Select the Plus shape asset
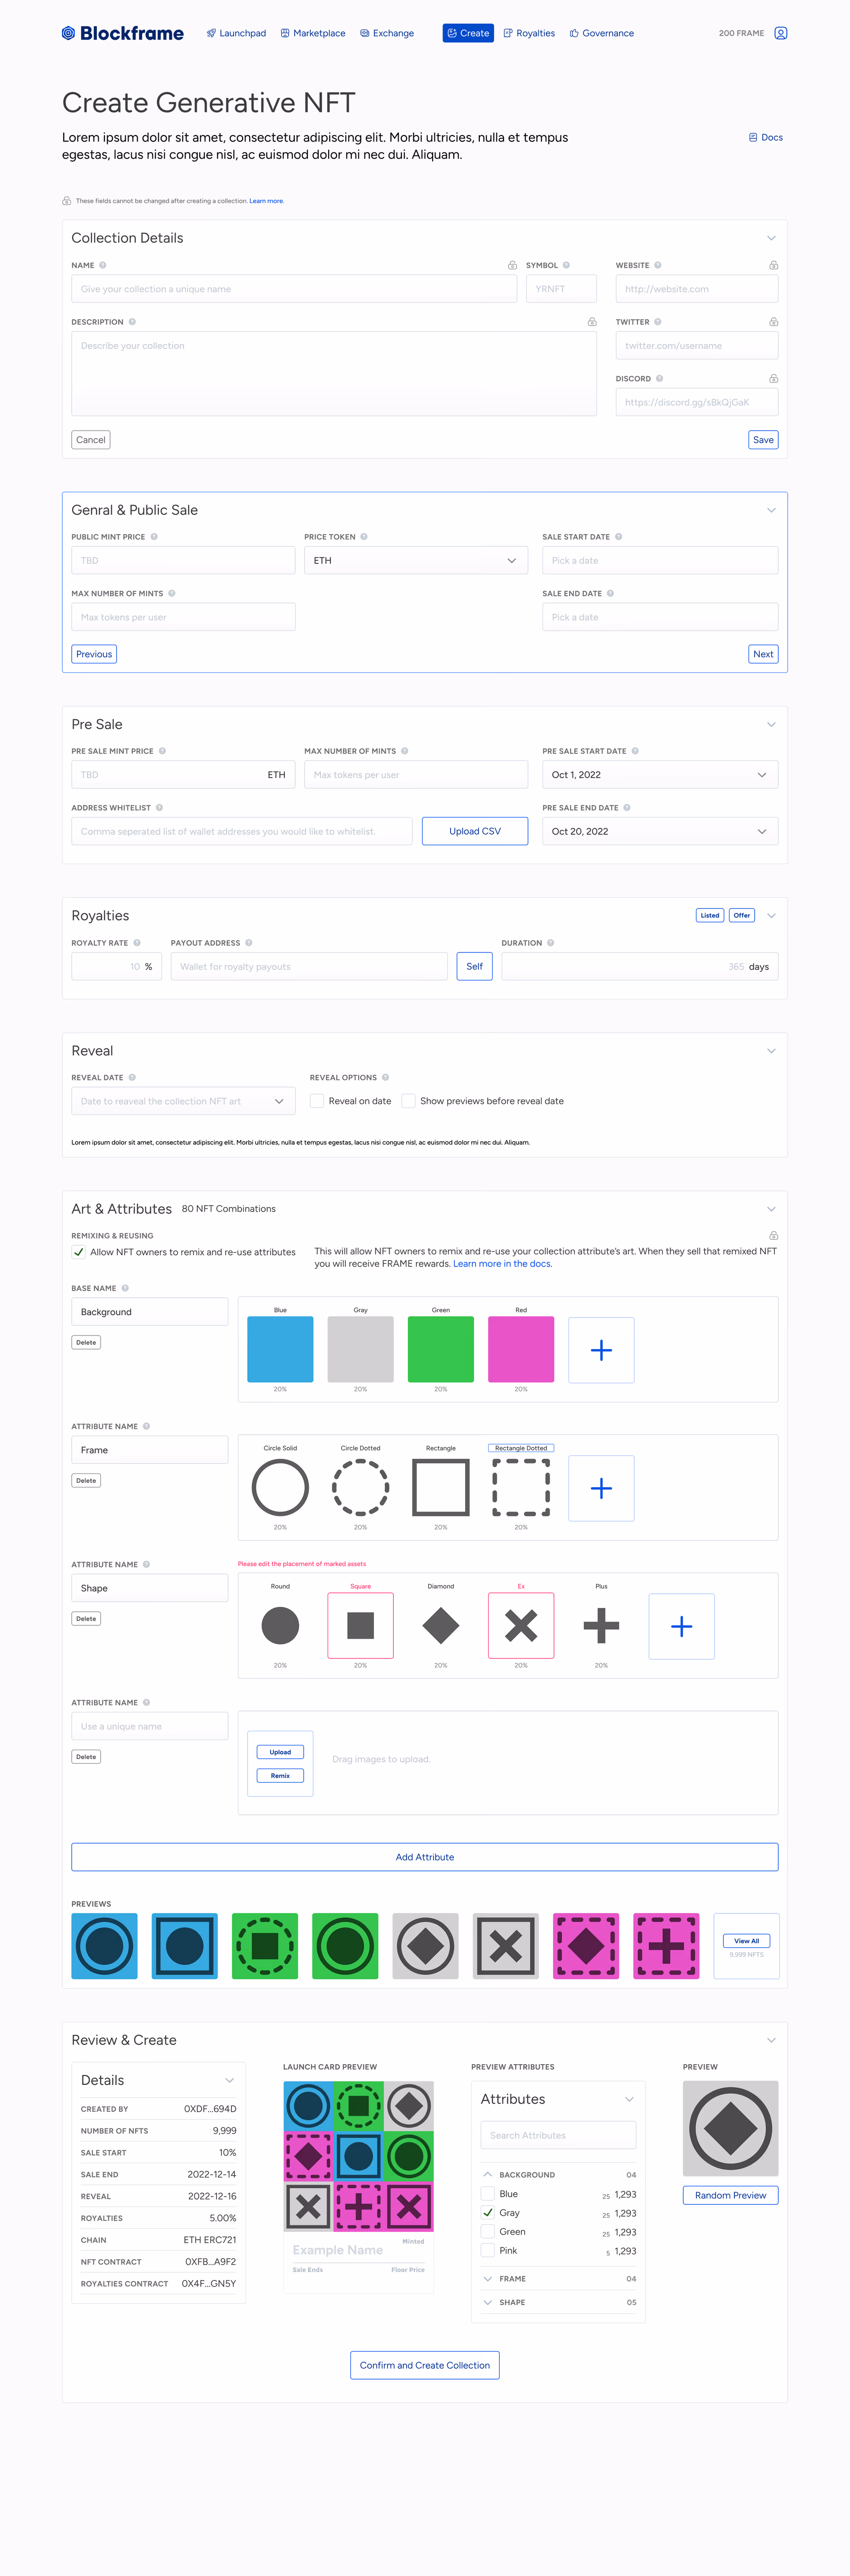This screenshot has width=850, height=2576. click(601, 1626)
